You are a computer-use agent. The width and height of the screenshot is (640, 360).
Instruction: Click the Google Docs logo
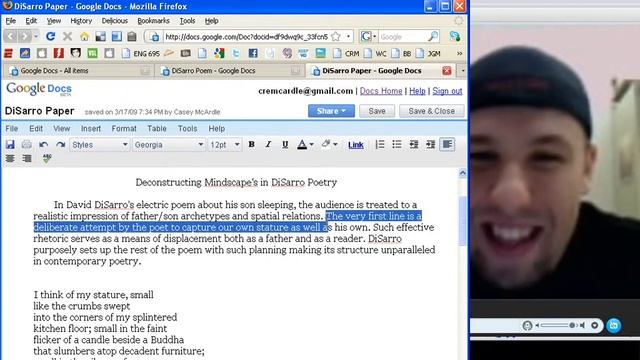[39, 89]
